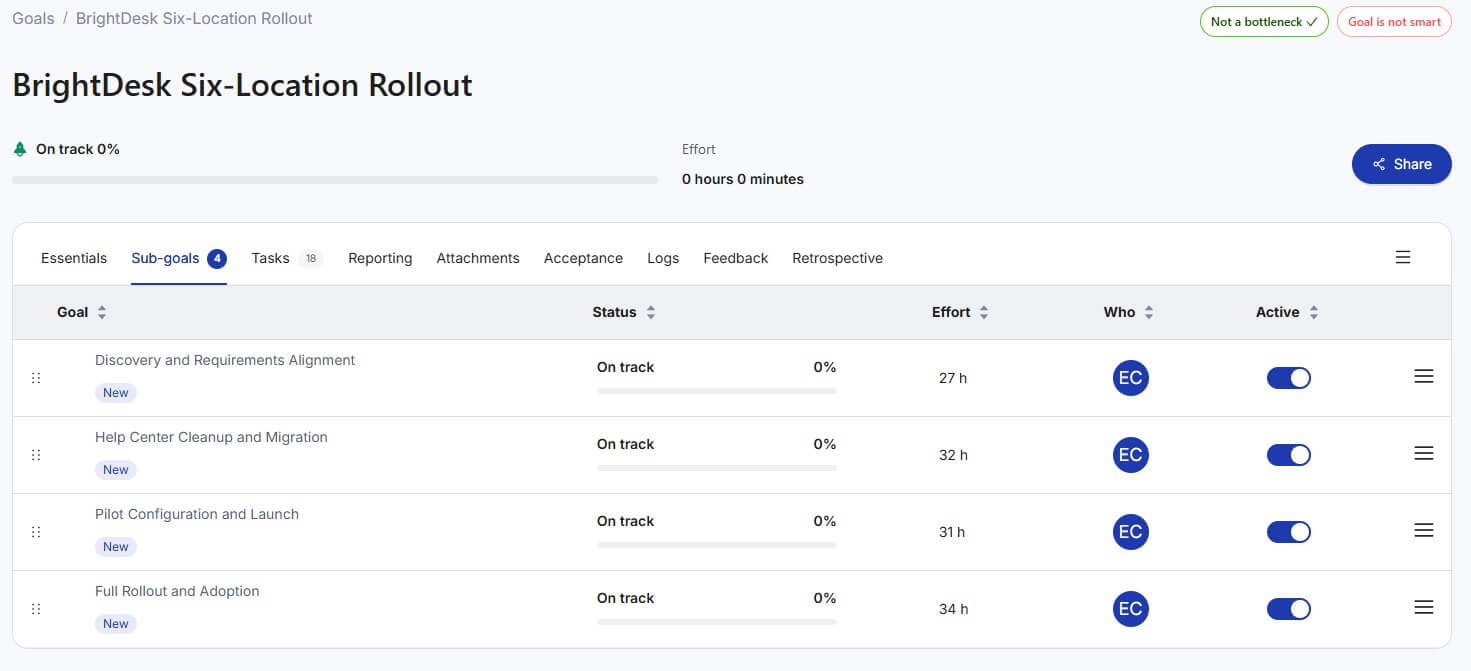Open the row menu for Full Rollout and Adoption
The image size is (1471, 671).
point(1424,607)
